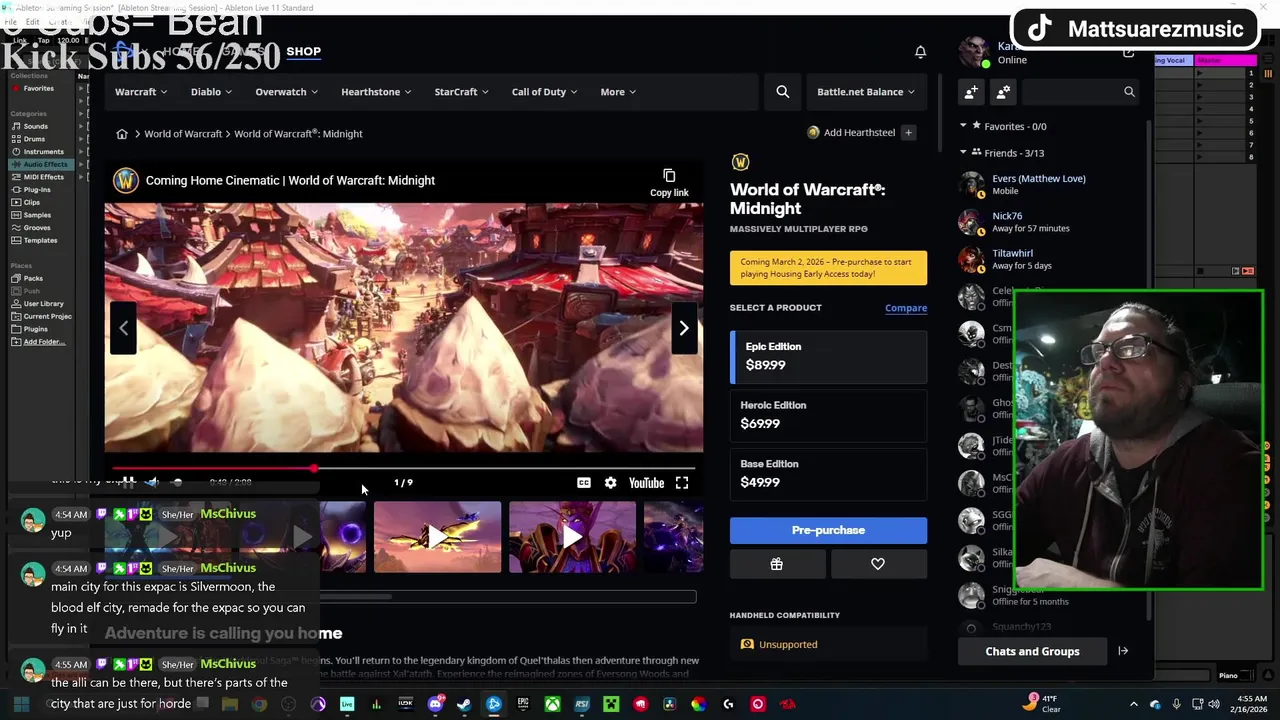Open Chats and Groups panel
The height and width of the screenshot is (720, 1280).
[x=1032, y=651]
